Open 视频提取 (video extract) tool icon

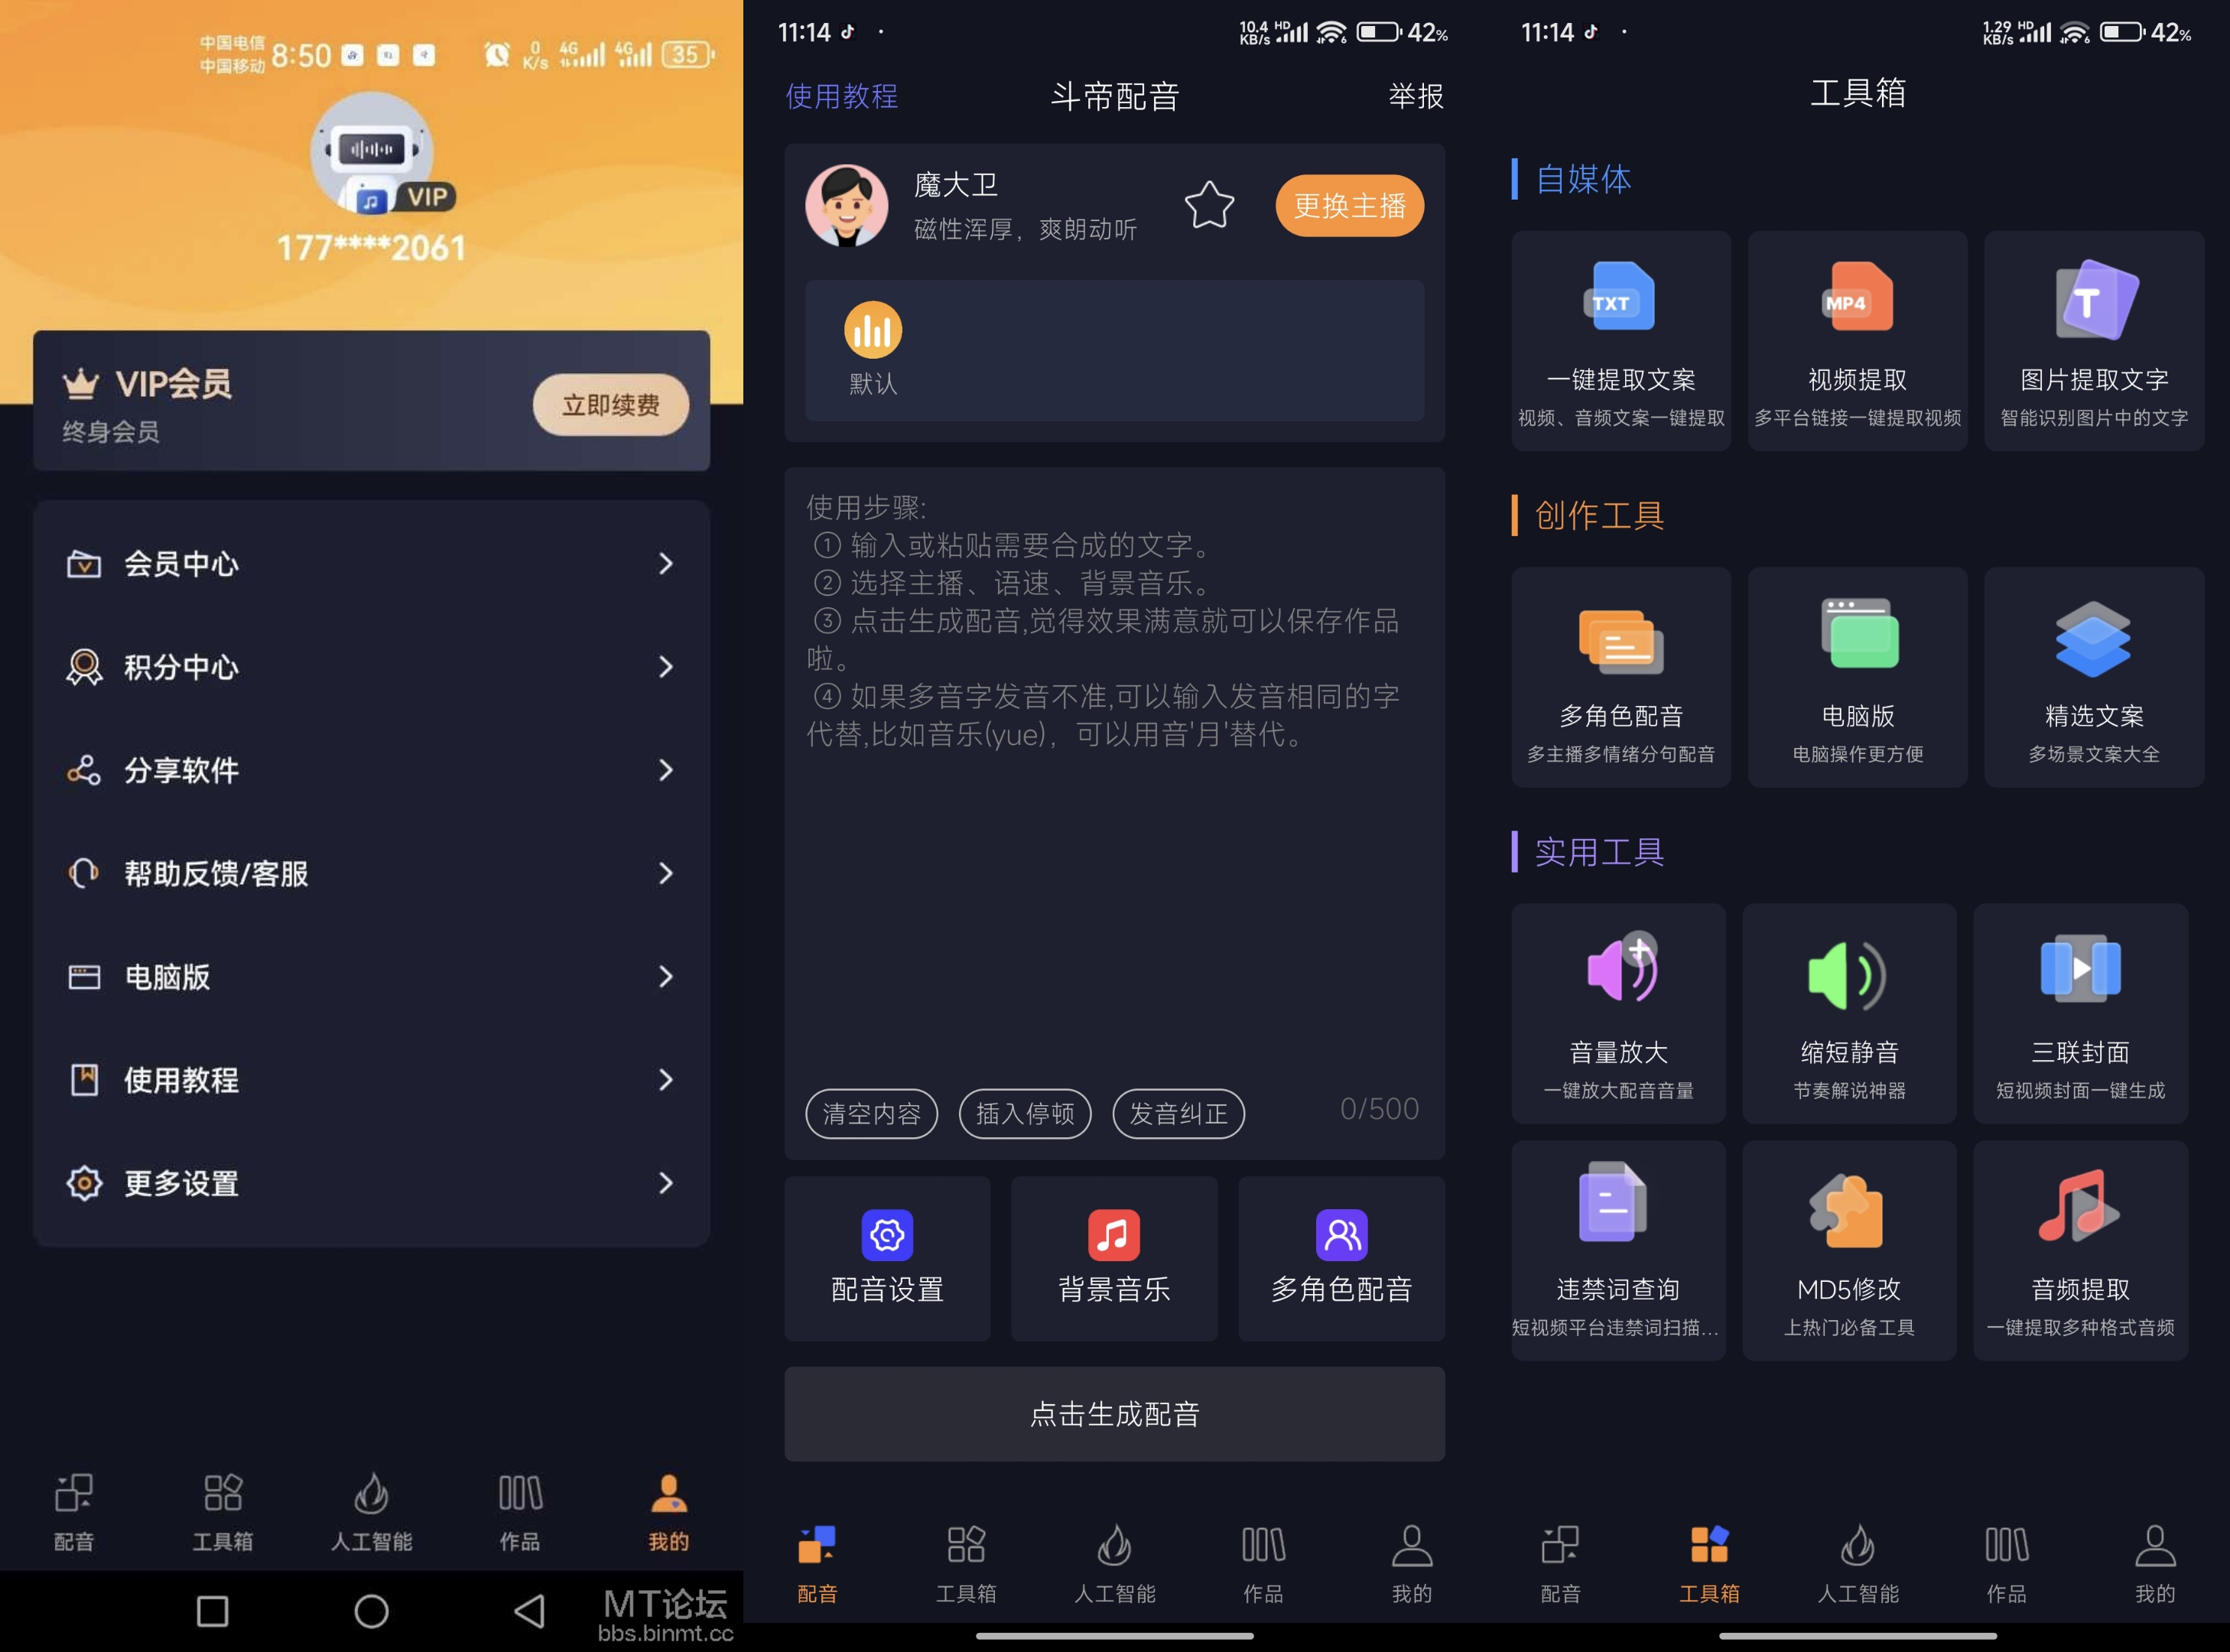(1846, 330)
